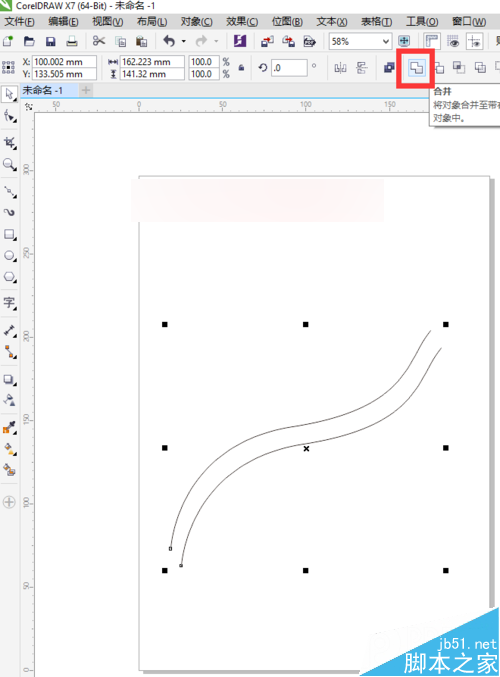500x677 pixels.
Task: Click the Export icon
Action: [x=288, y=41]
